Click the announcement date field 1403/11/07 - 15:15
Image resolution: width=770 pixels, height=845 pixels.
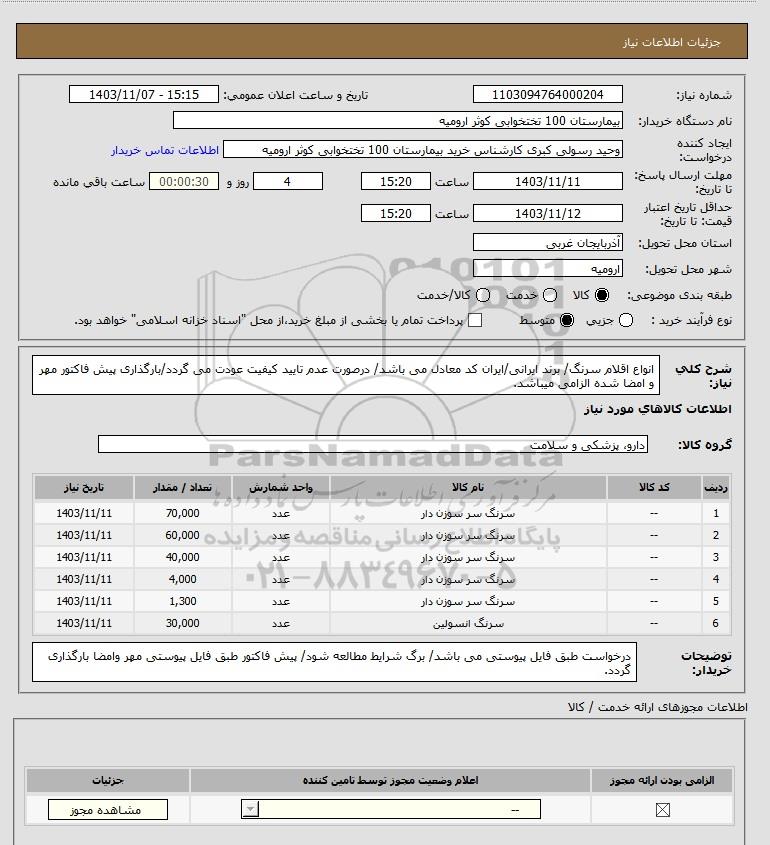pos(144,94)
